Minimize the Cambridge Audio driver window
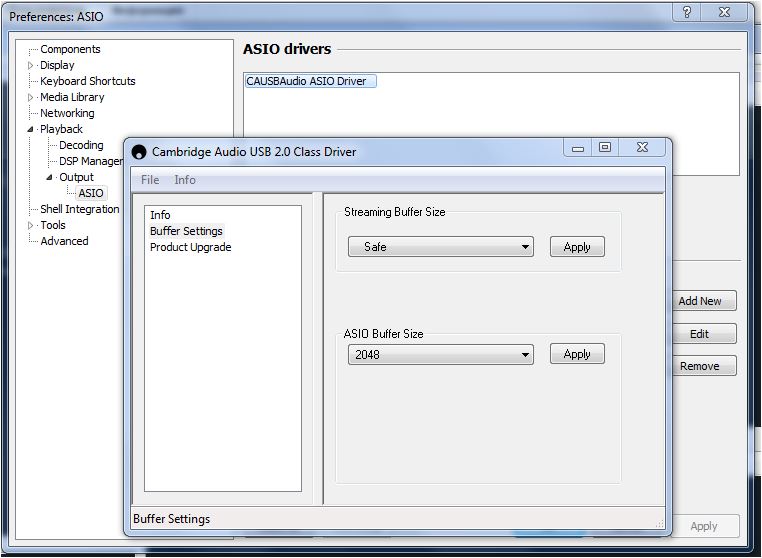Screen dimensions: 762x558 pos(578,148)
